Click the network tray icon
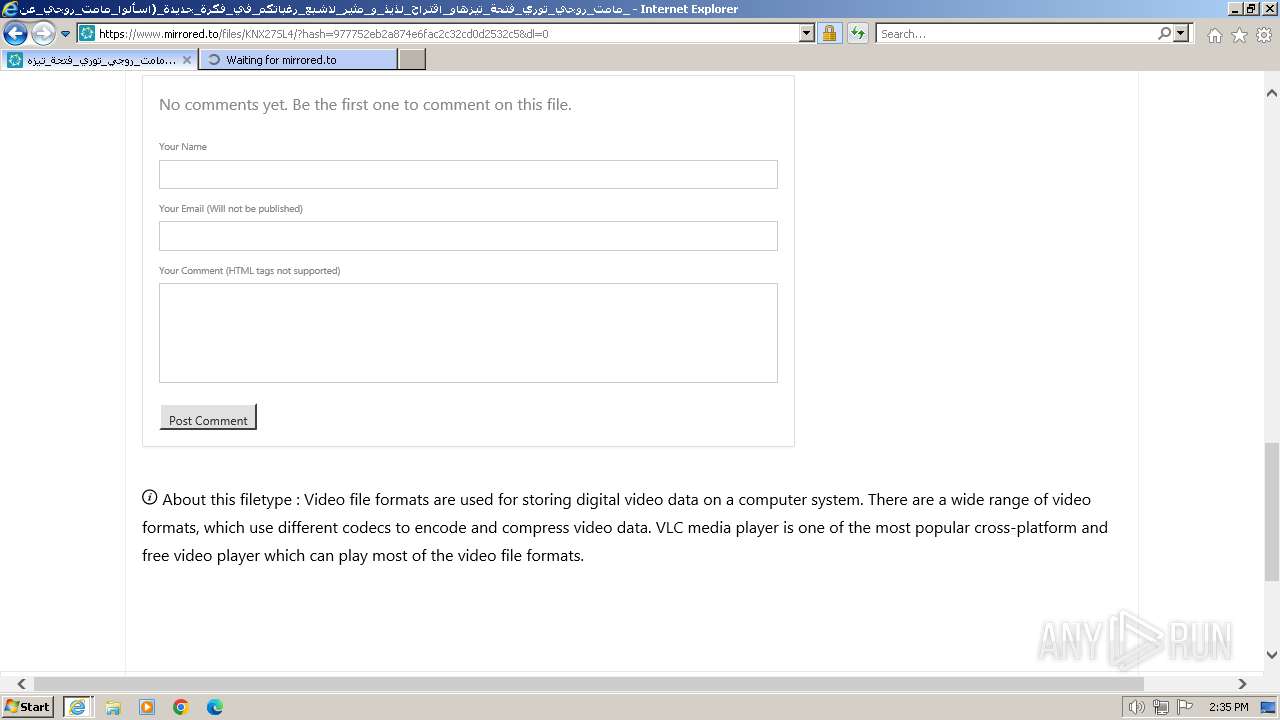This screenshot has width=1280, height=720. click(x=1161, y=707)
